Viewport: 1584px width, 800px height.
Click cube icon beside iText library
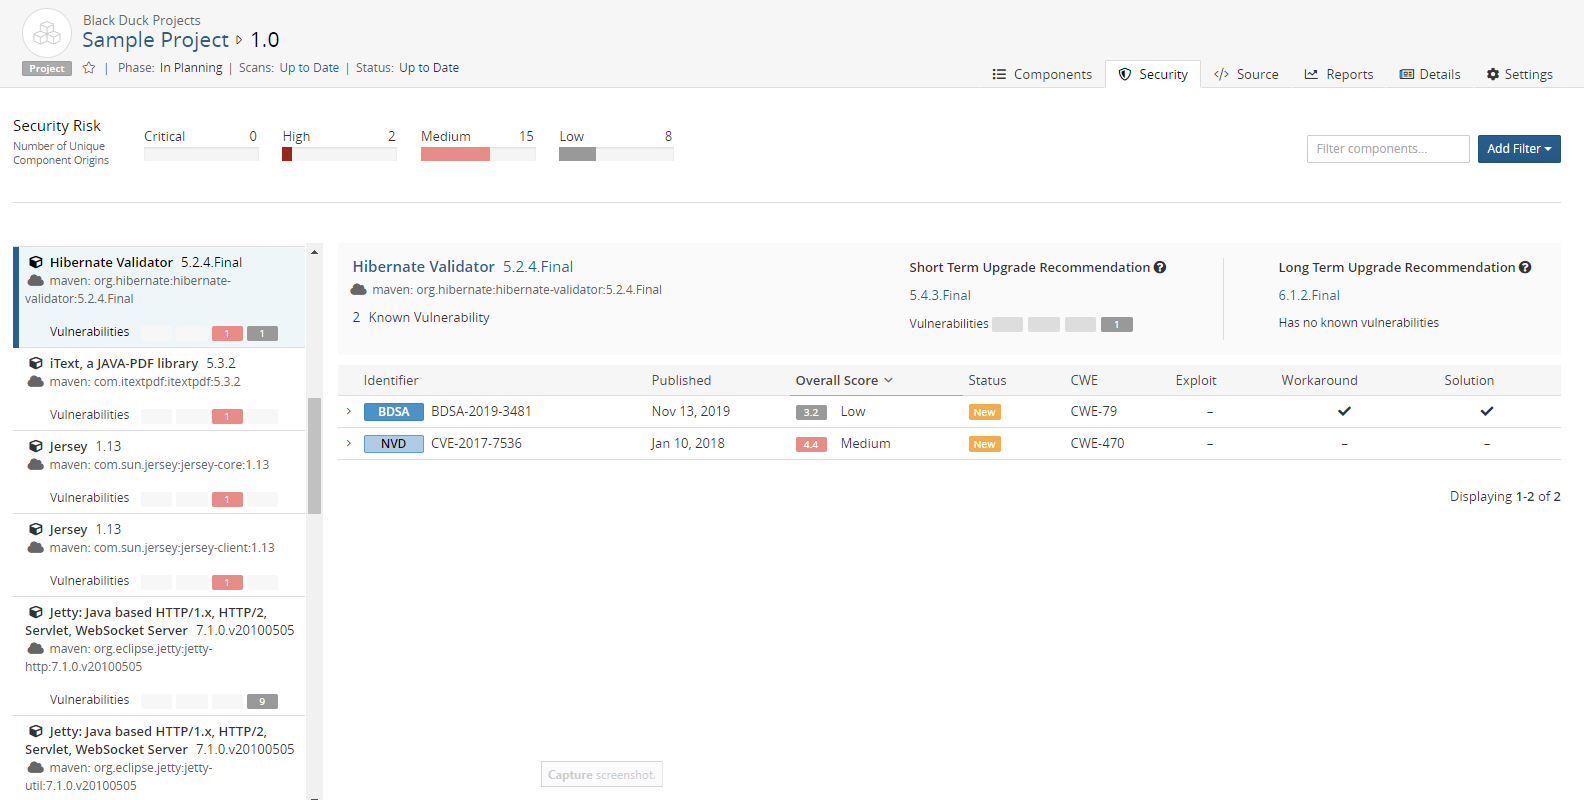36,364
